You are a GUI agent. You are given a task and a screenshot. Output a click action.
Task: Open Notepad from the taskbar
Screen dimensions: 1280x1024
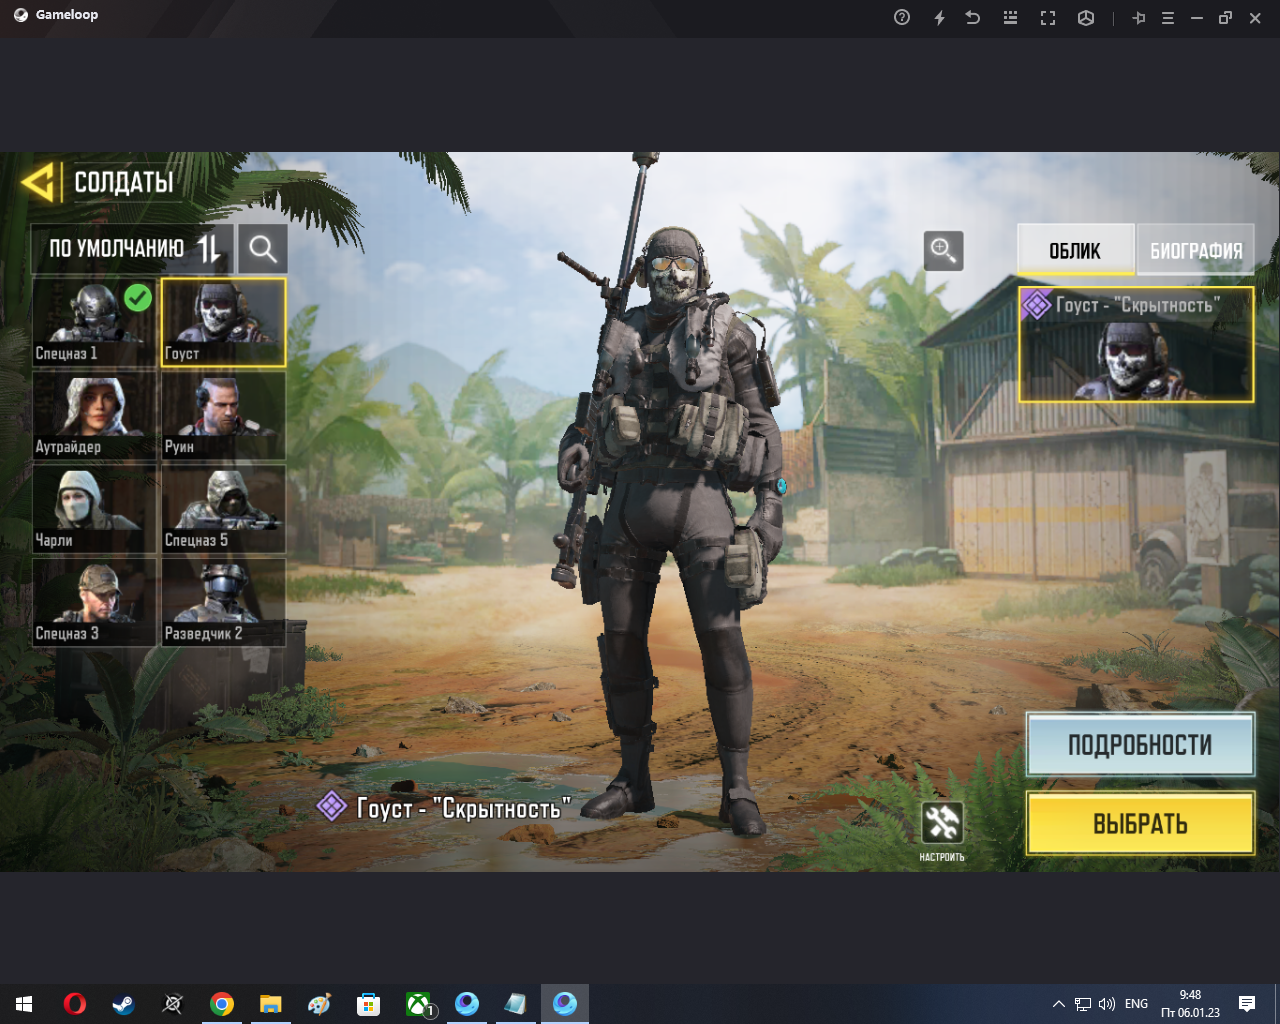tap(516, 1004)
